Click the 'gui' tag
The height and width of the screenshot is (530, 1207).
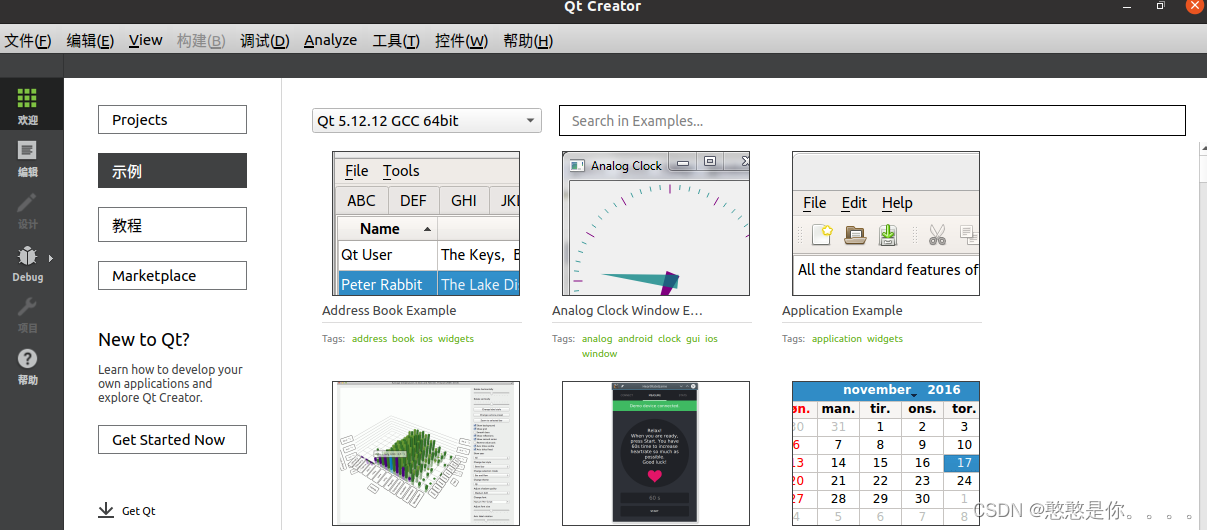[693, 339]
